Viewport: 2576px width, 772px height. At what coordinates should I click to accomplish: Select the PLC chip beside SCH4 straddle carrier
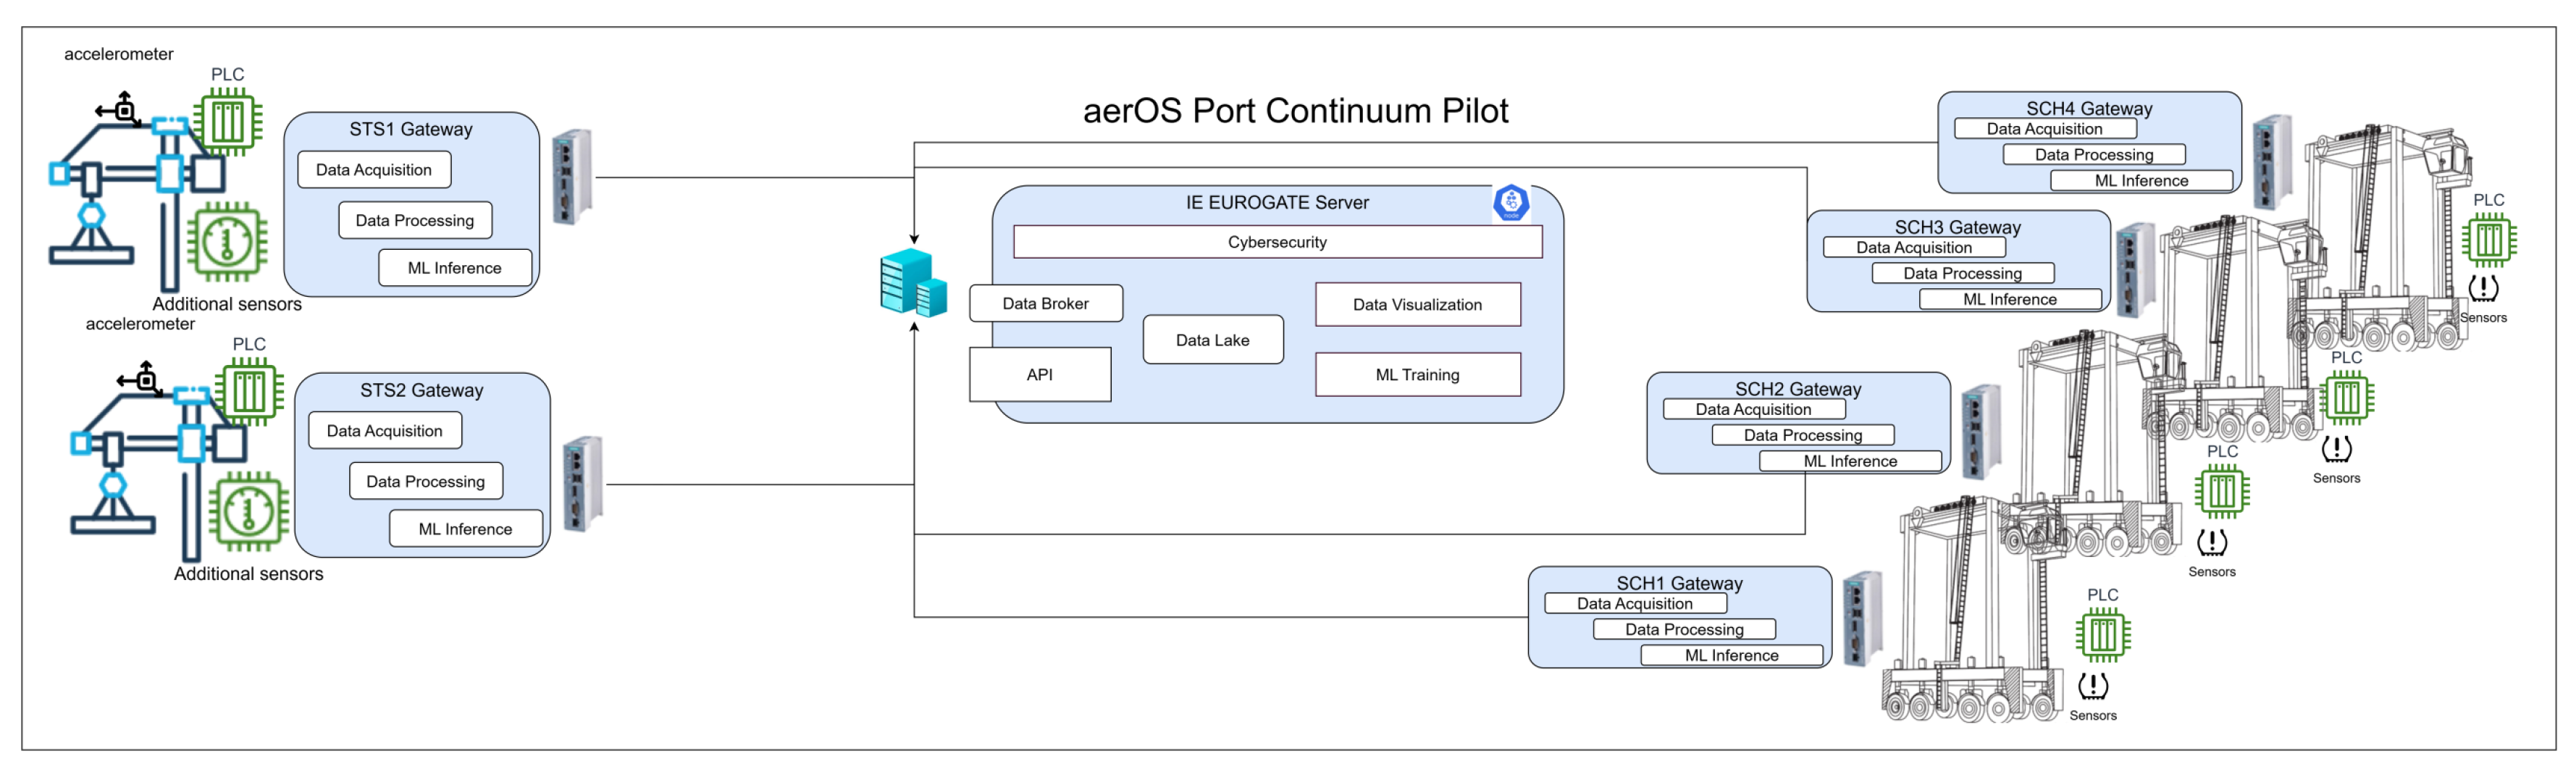2488,240
